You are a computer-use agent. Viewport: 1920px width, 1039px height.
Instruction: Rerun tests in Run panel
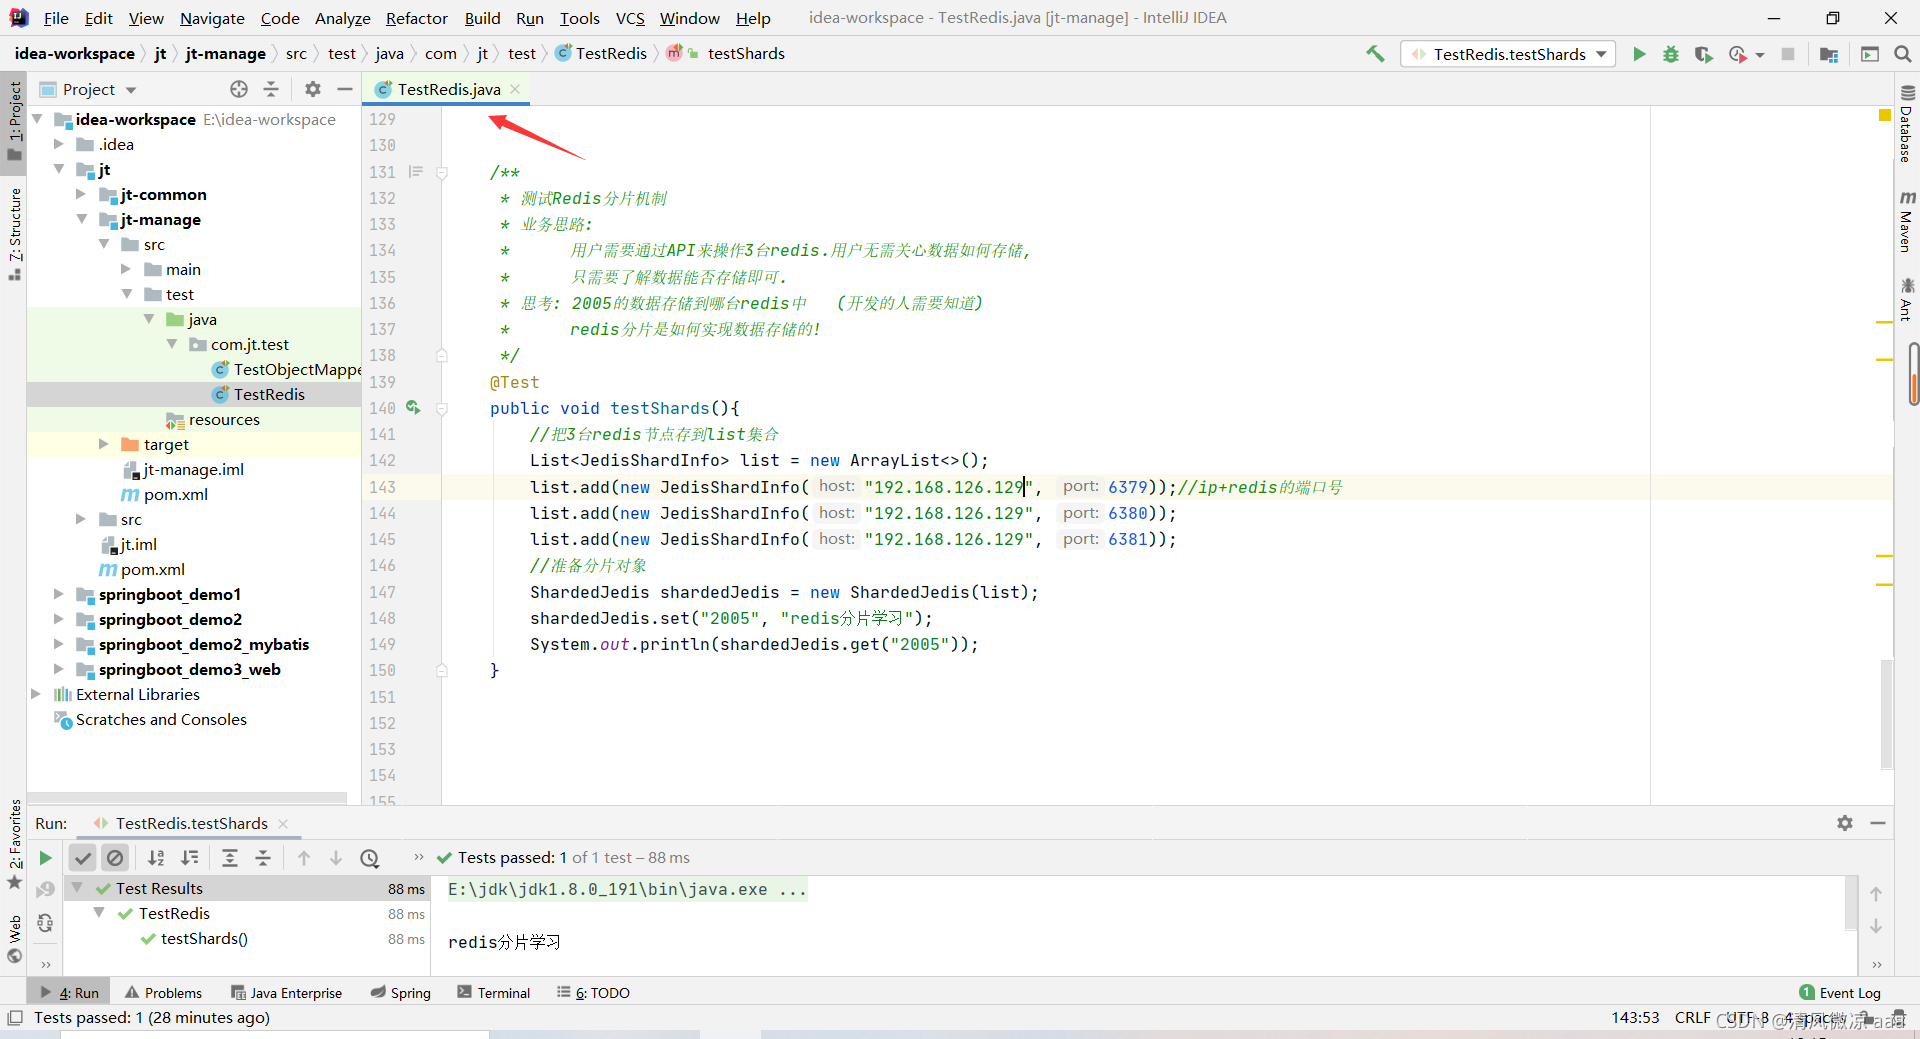point(45,858)
